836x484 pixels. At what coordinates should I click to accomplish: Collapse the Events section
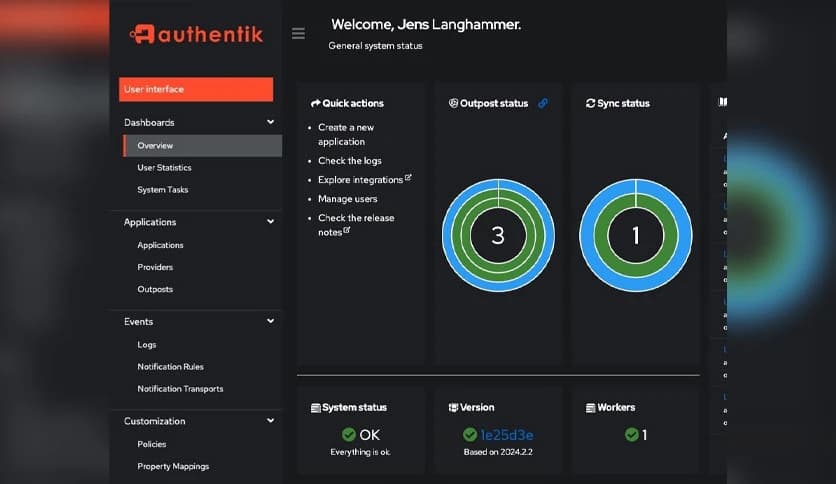point(270,321)
